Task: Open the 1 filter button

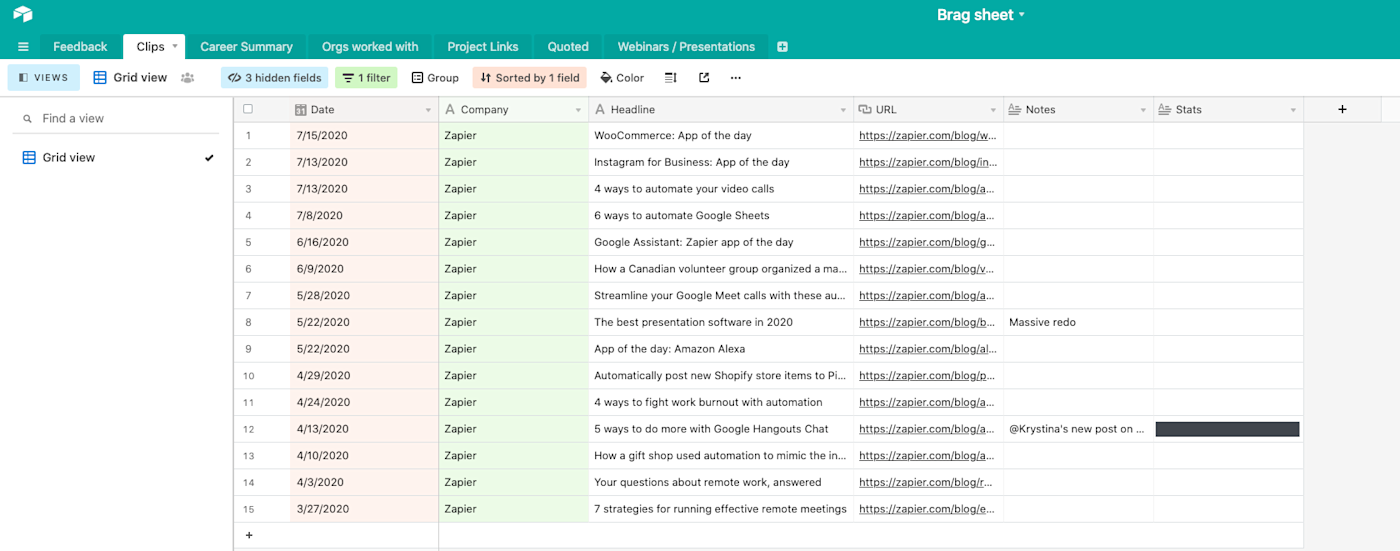Action: pyautogui.click(x=366, y=78)
